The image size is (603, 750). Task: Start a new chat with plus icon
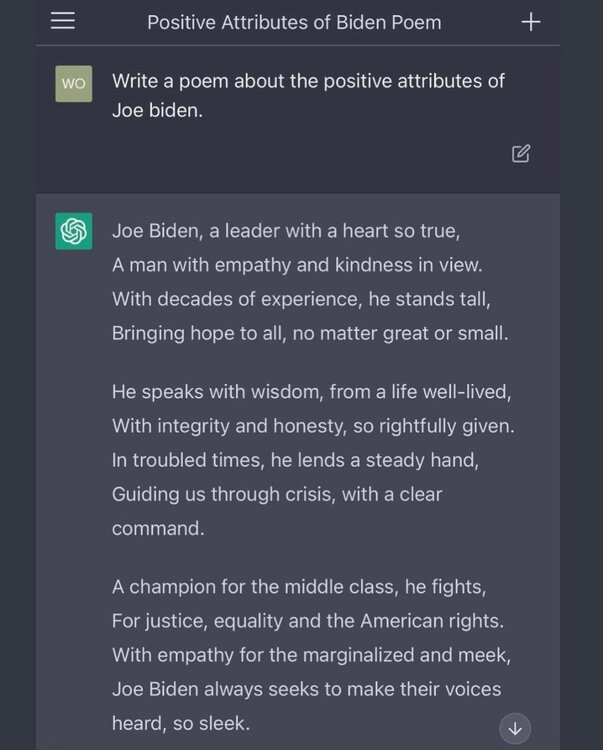[531, 21]
